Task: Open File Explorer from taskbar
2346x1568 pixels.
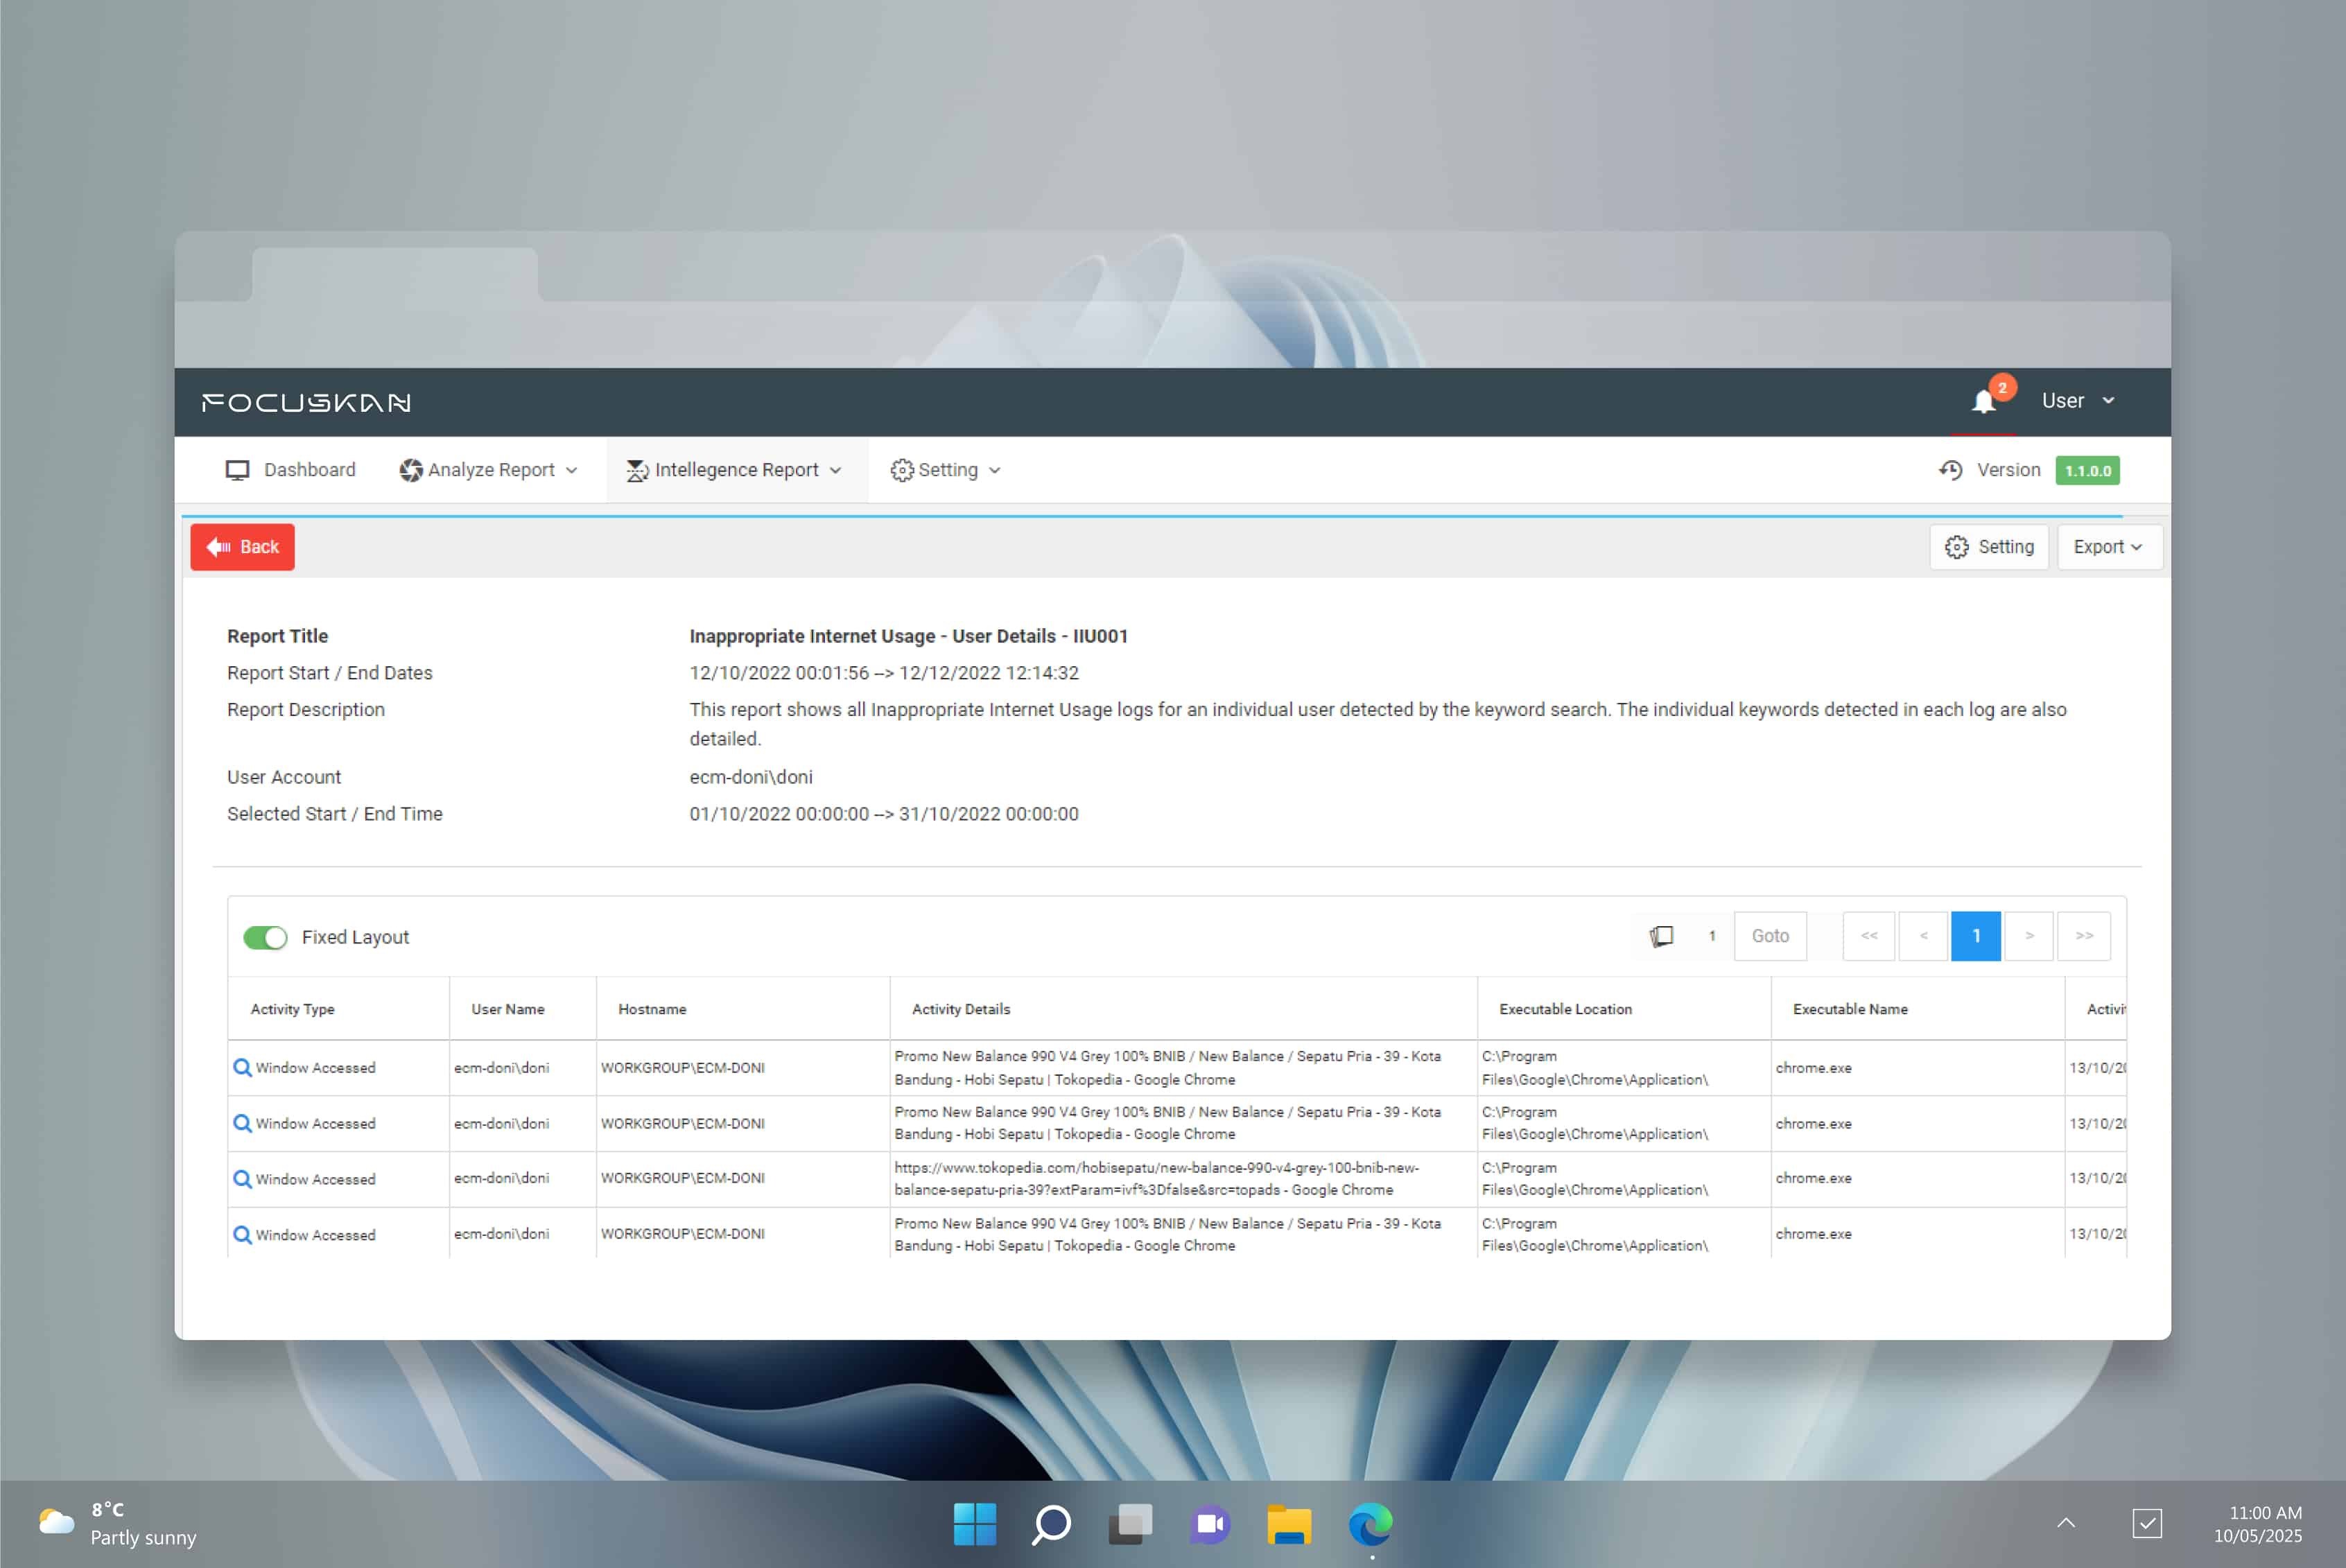Action: pos(1289,1524)
